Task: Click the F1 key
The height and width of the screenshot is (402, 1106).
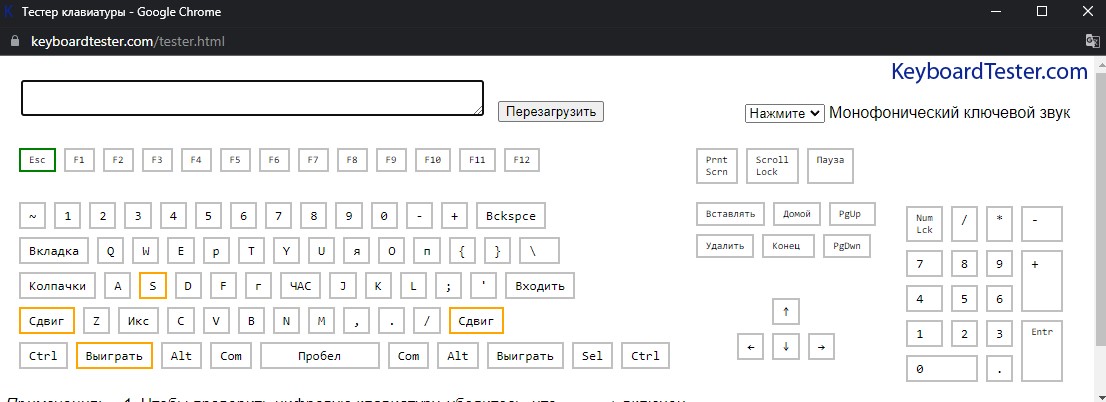Action: (x=79, y=160)
